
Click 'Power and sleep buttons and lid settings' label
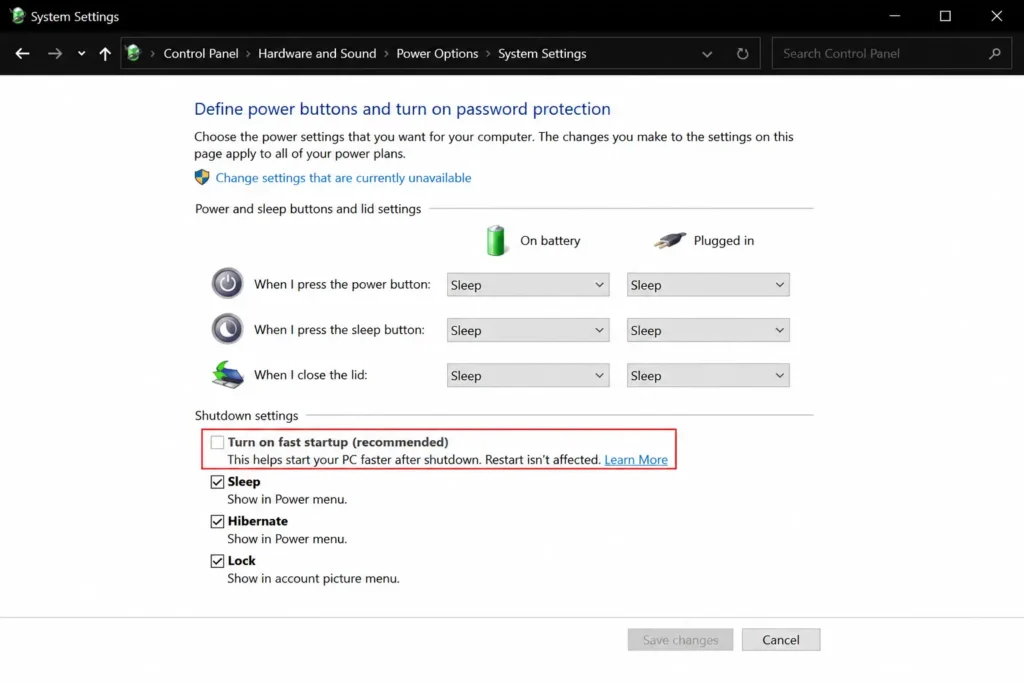tap(308, 209)
